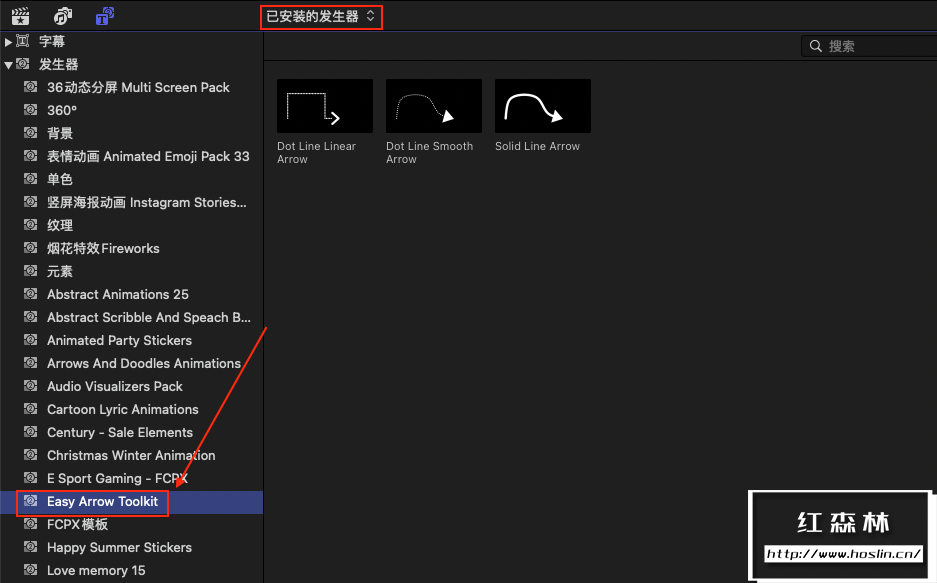Click the generator icon beside 背景

(30, 133)
